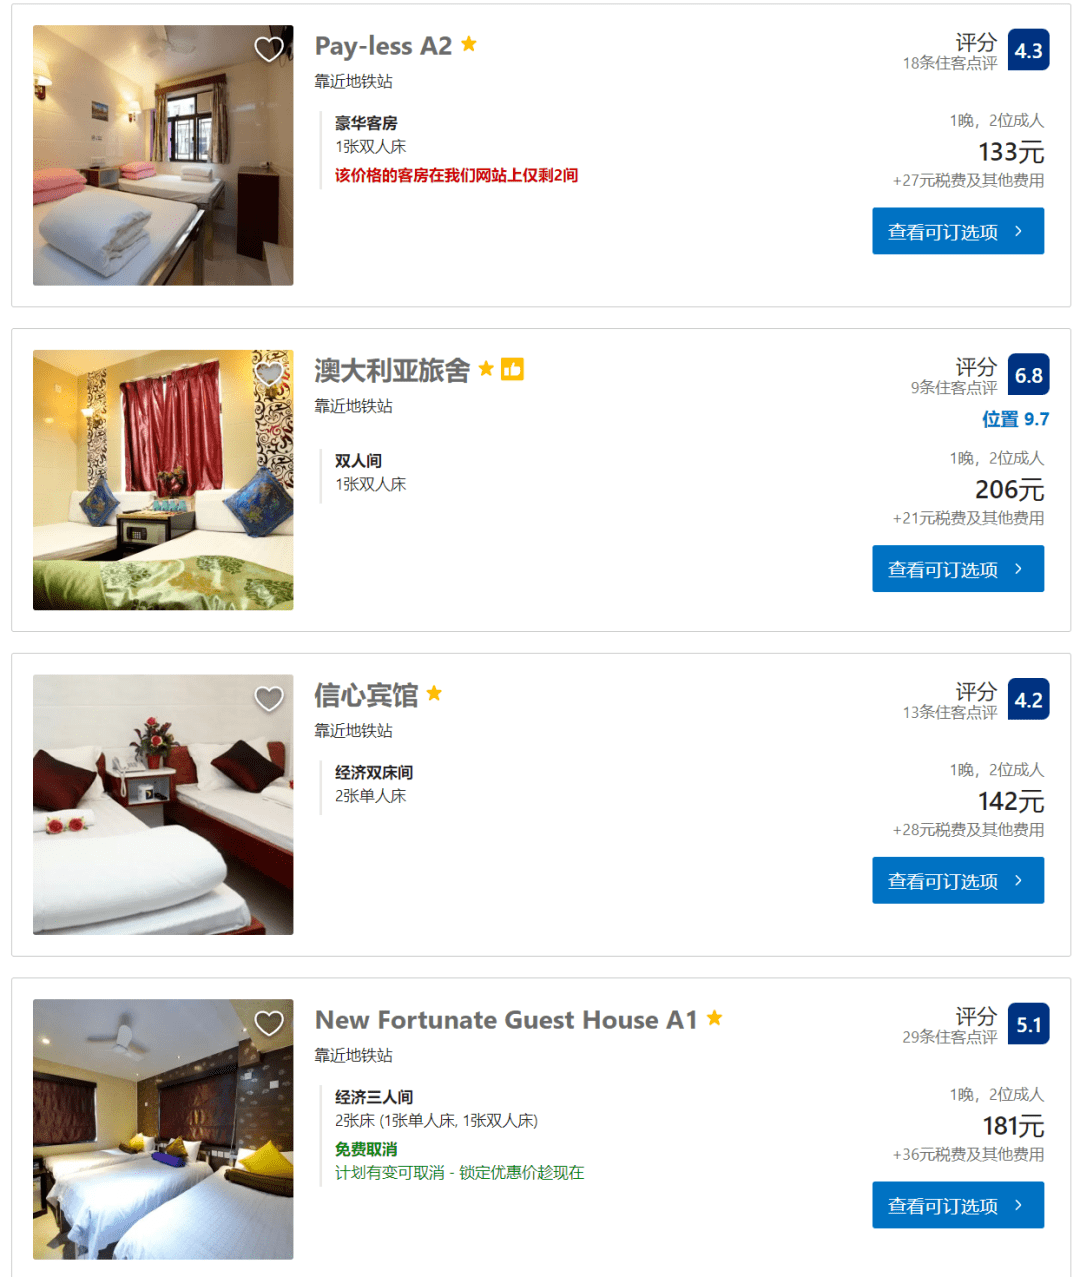This screenshot has width=1080, height=1277.
Task: Click the heart icon on New Fortunate Guest House
Action: (x=269, y=1023)
